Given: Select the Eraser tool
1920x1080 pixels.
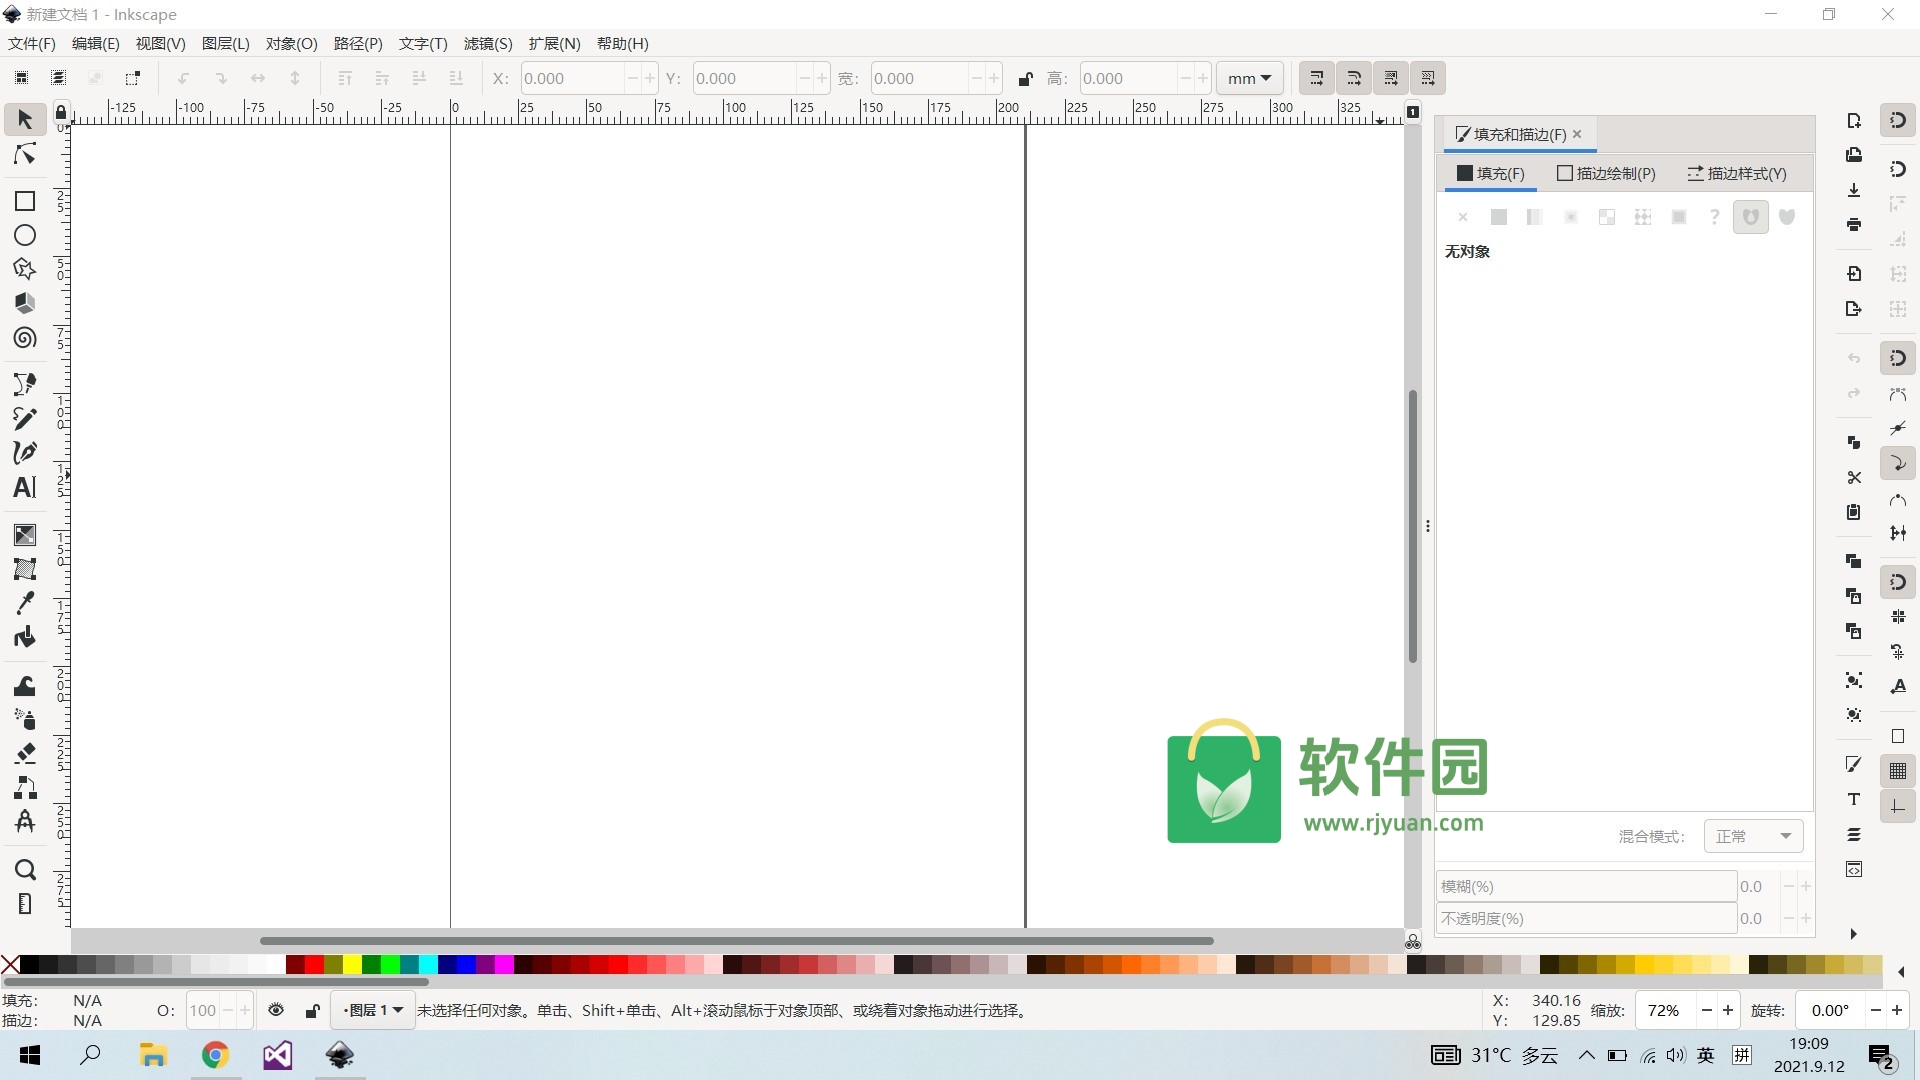Looking at the screenshot, I should click(x=25, y=753).
